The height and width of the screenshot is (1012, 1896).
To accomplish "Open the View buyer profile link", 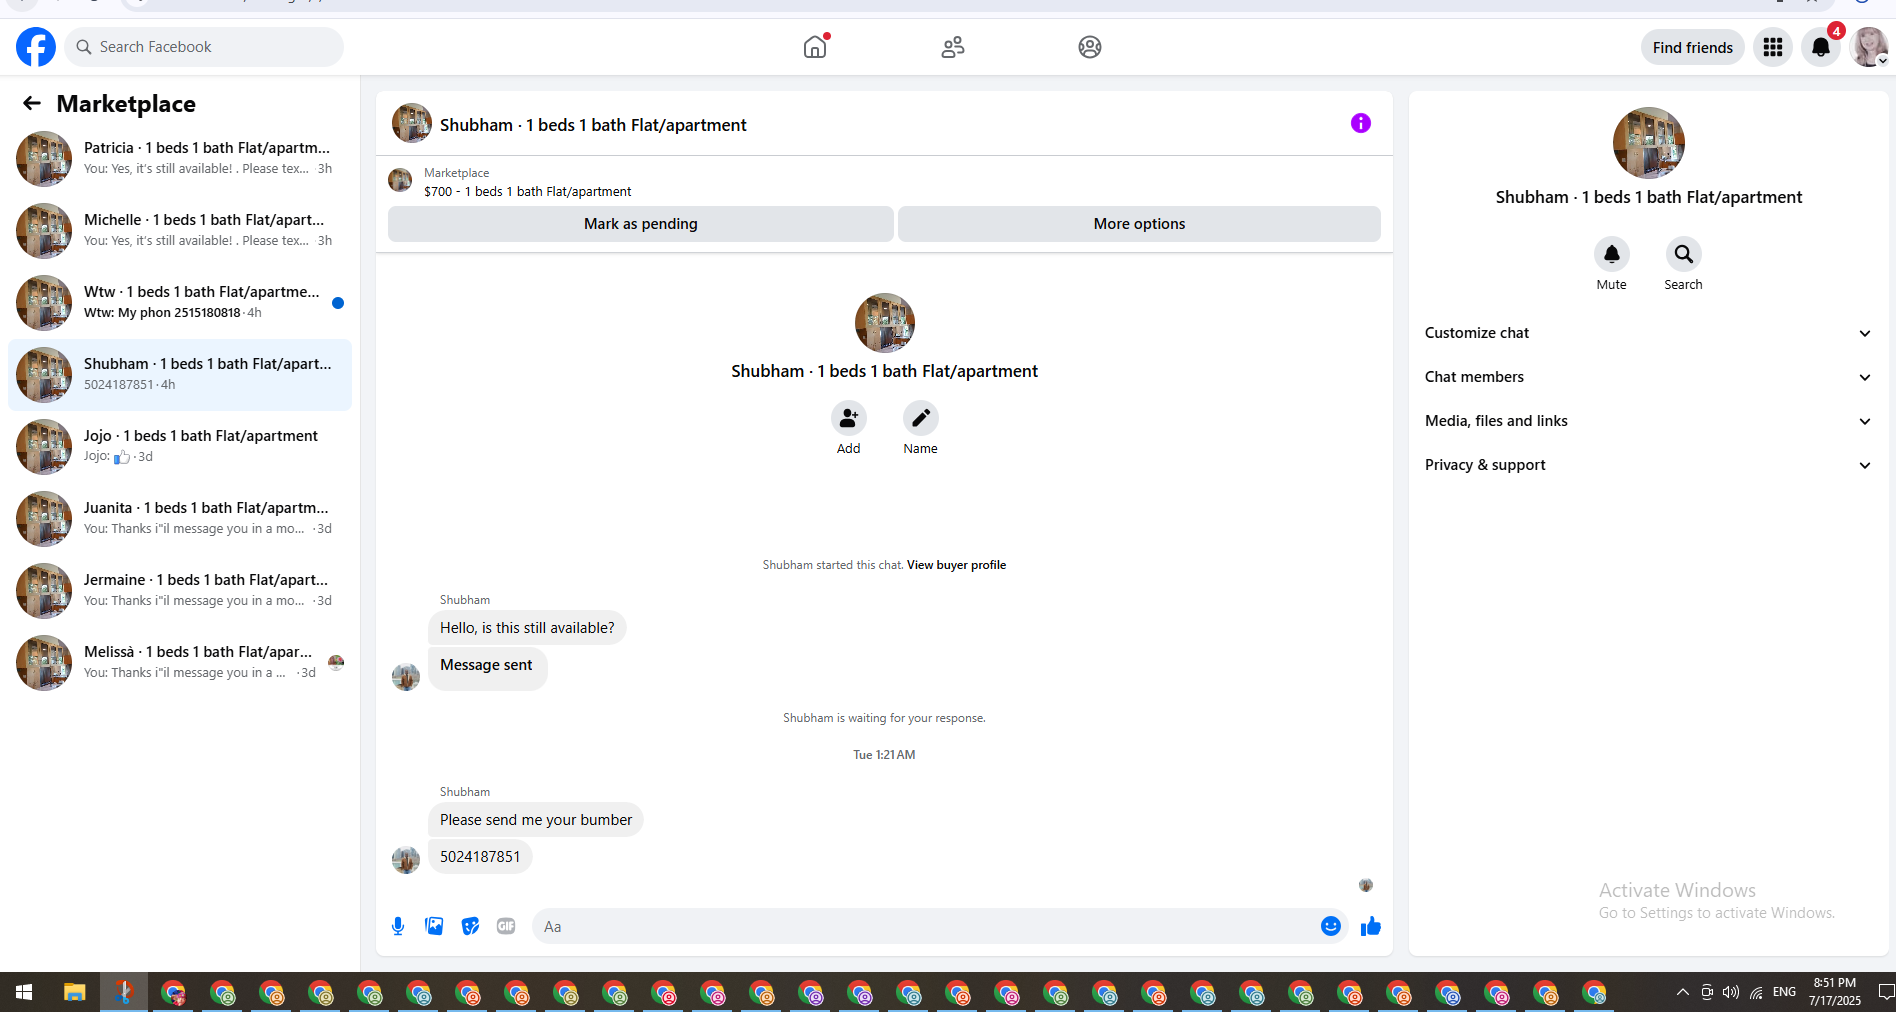I will point(956,565).
